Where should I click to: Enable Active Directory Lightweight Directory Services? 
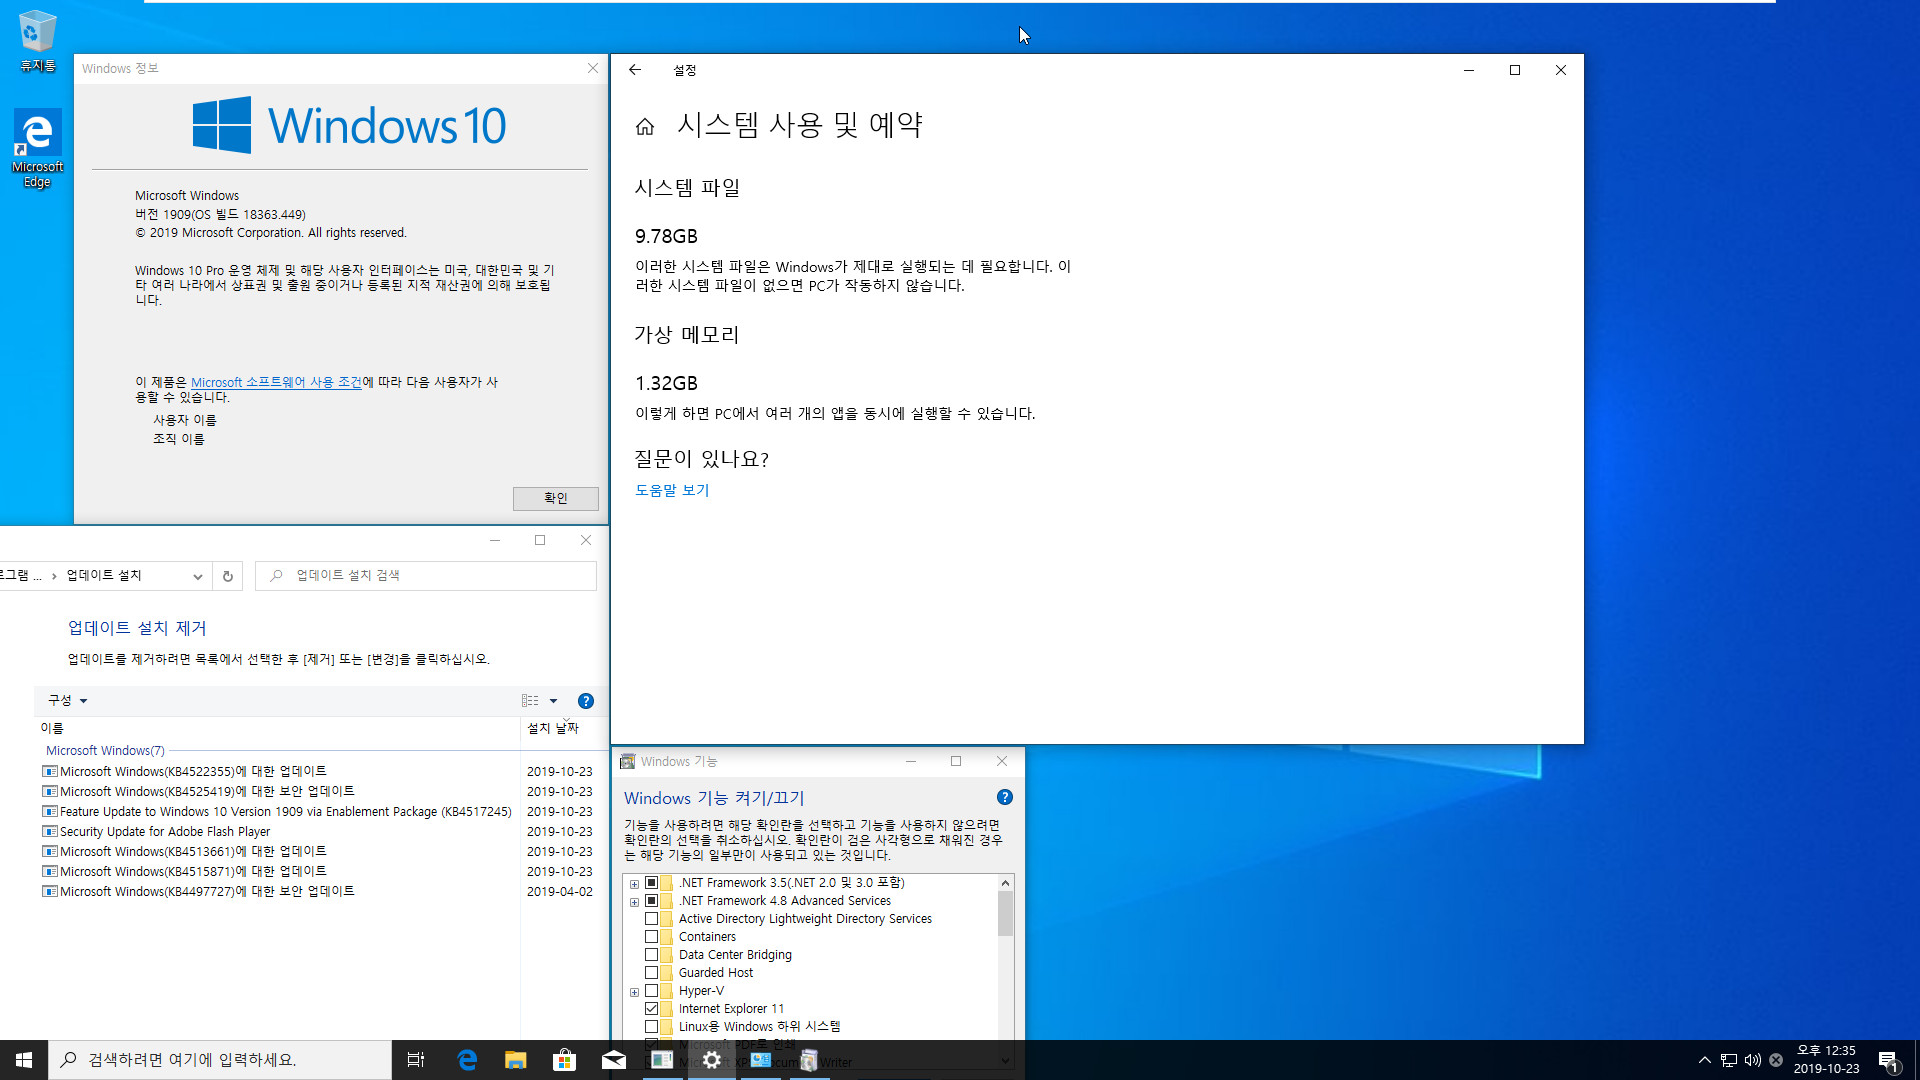tap(652, 919)
